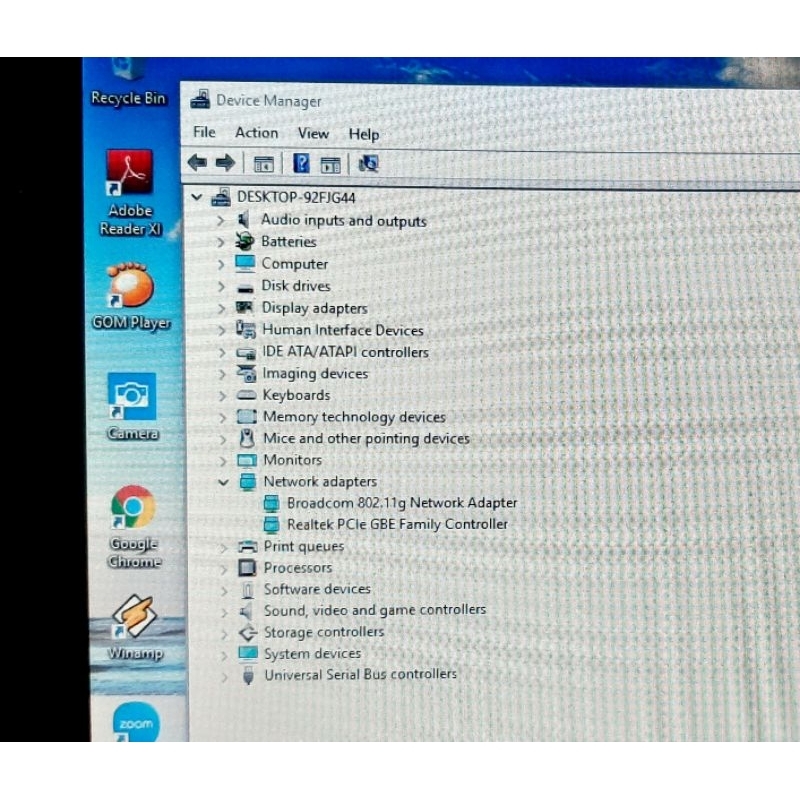This screenshot has height=800, width=800.
Task: Click the Batteries category icon
Action: coord(245,241)
